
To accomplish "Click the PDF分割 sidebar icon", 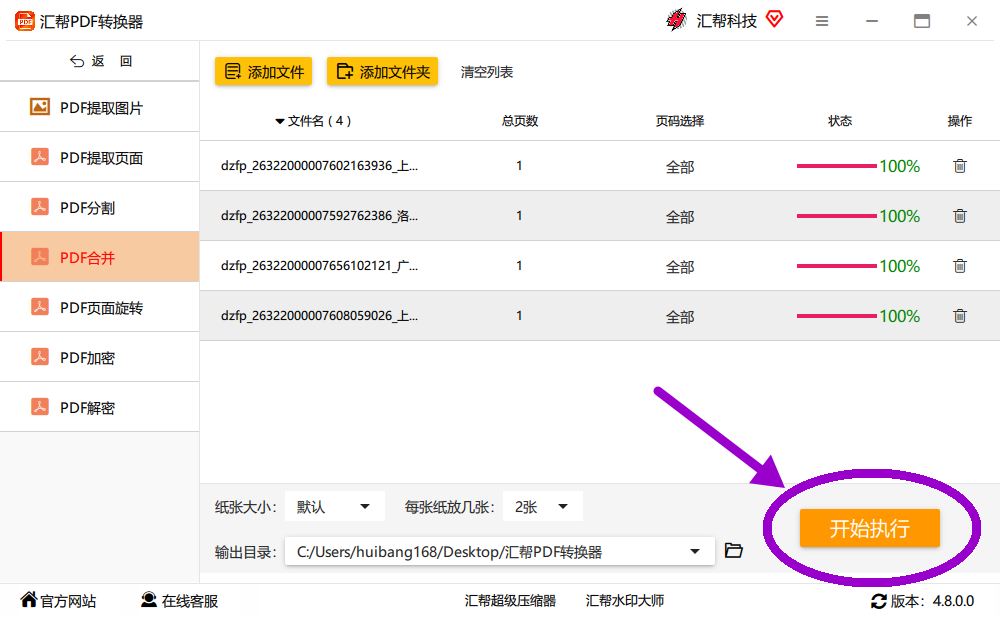I will pyautogui.click(x=40, y=207).
